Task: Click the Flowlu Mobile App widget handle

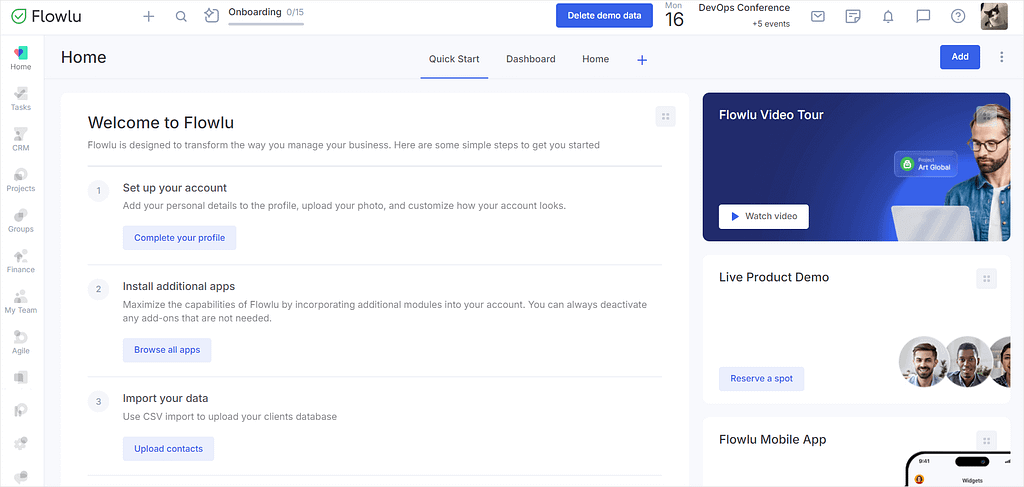Action: point(986,441)
